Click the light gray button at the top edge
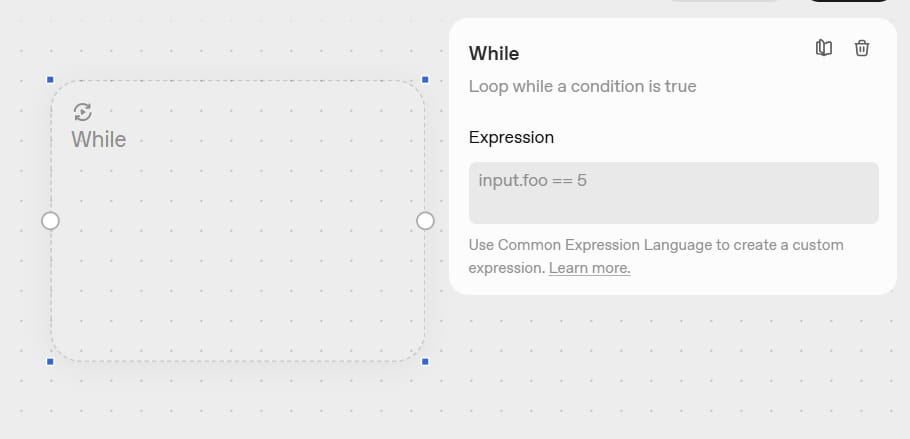Screen dimensions: 910x439 tap(722, 1)
